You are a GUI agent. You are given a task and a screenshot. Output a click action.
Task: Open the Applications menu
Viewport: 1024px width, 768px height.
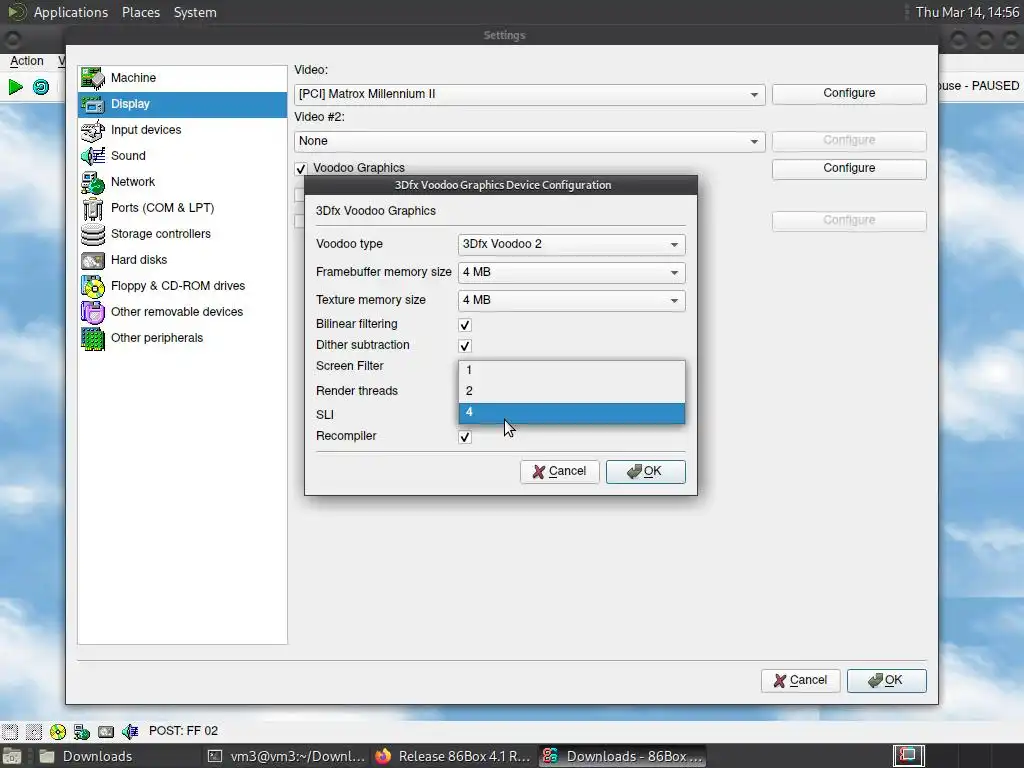(71, 12)
